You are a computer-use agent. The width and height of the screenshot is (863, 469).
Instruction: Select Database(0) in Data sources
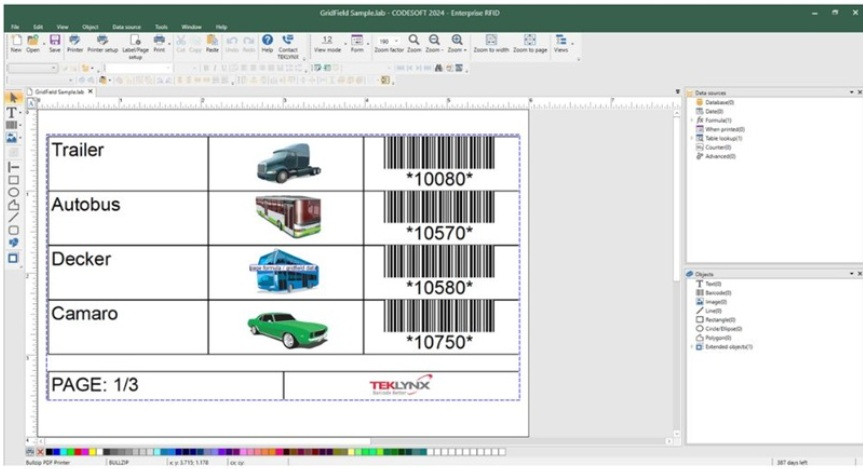715,102
